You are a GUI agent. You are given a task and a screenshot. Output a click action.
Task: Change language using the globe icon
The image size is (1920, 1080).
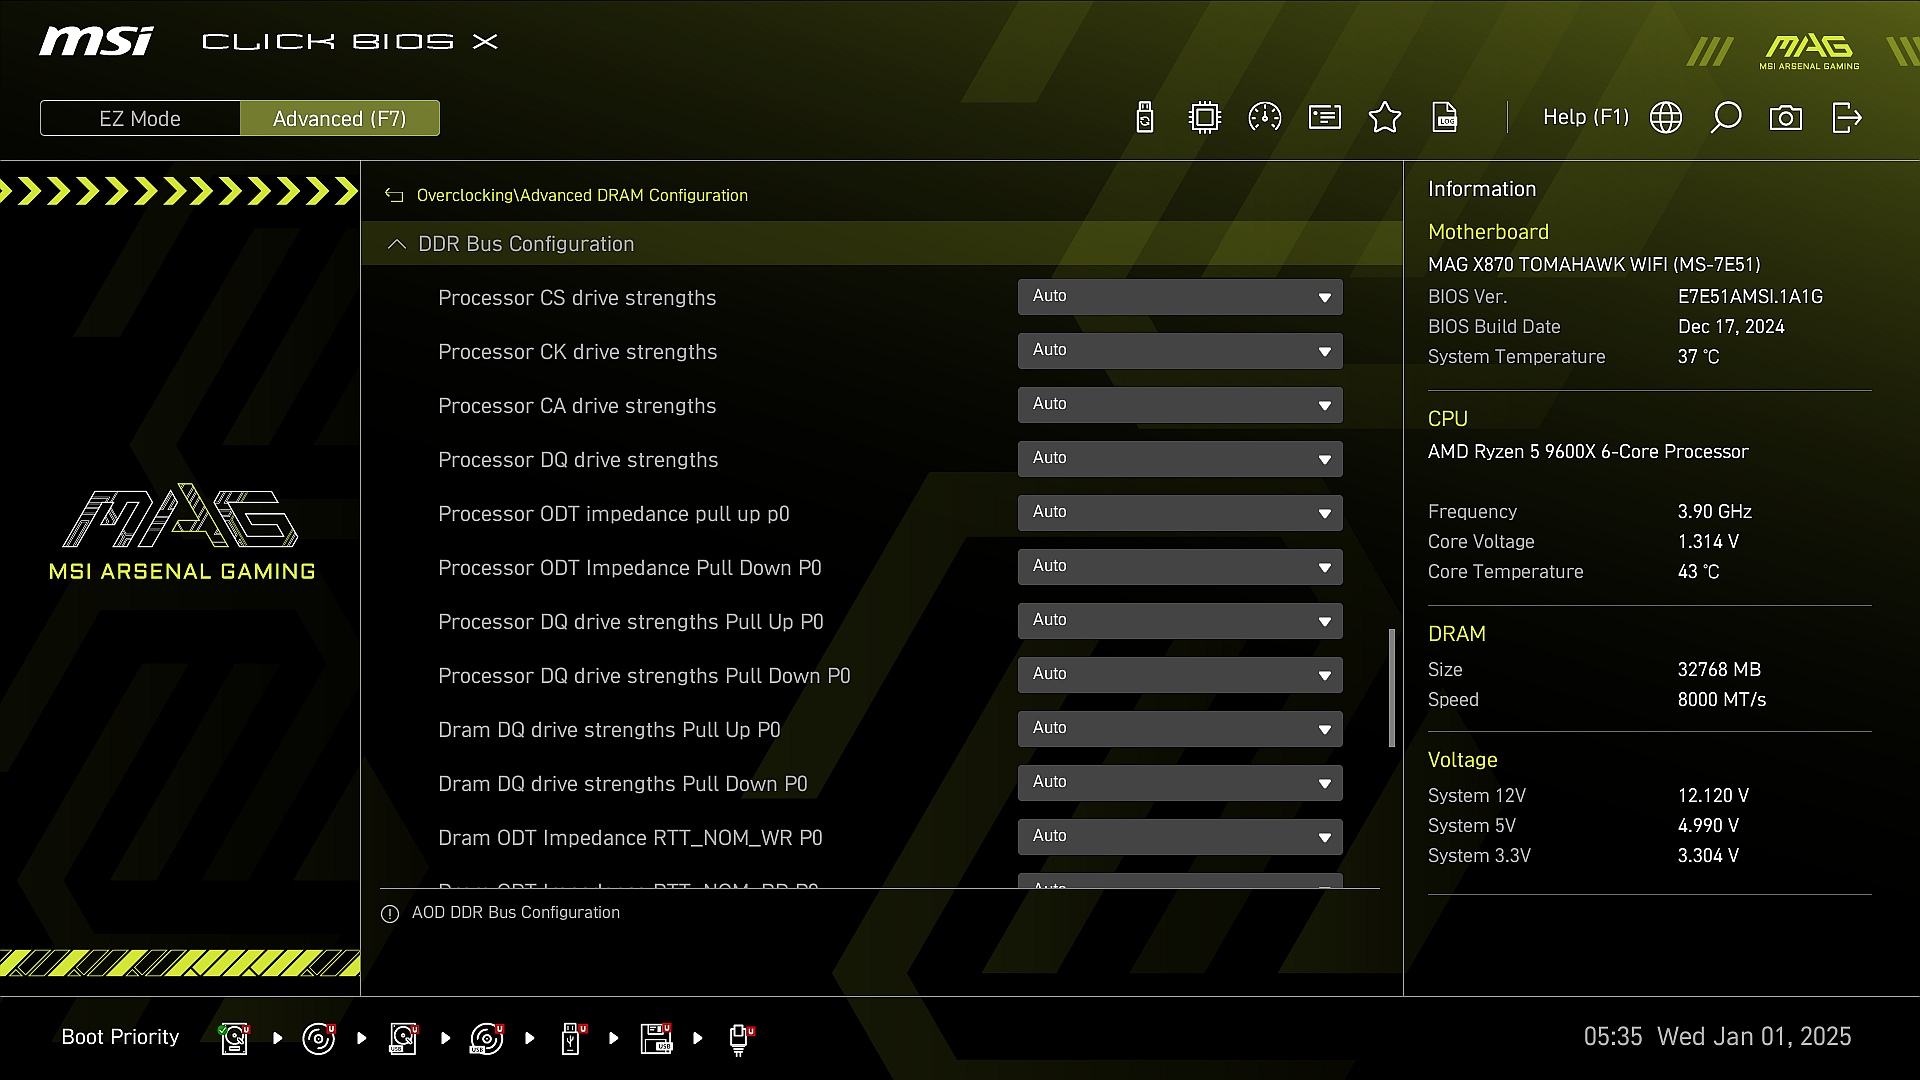tap(1666, 118)
